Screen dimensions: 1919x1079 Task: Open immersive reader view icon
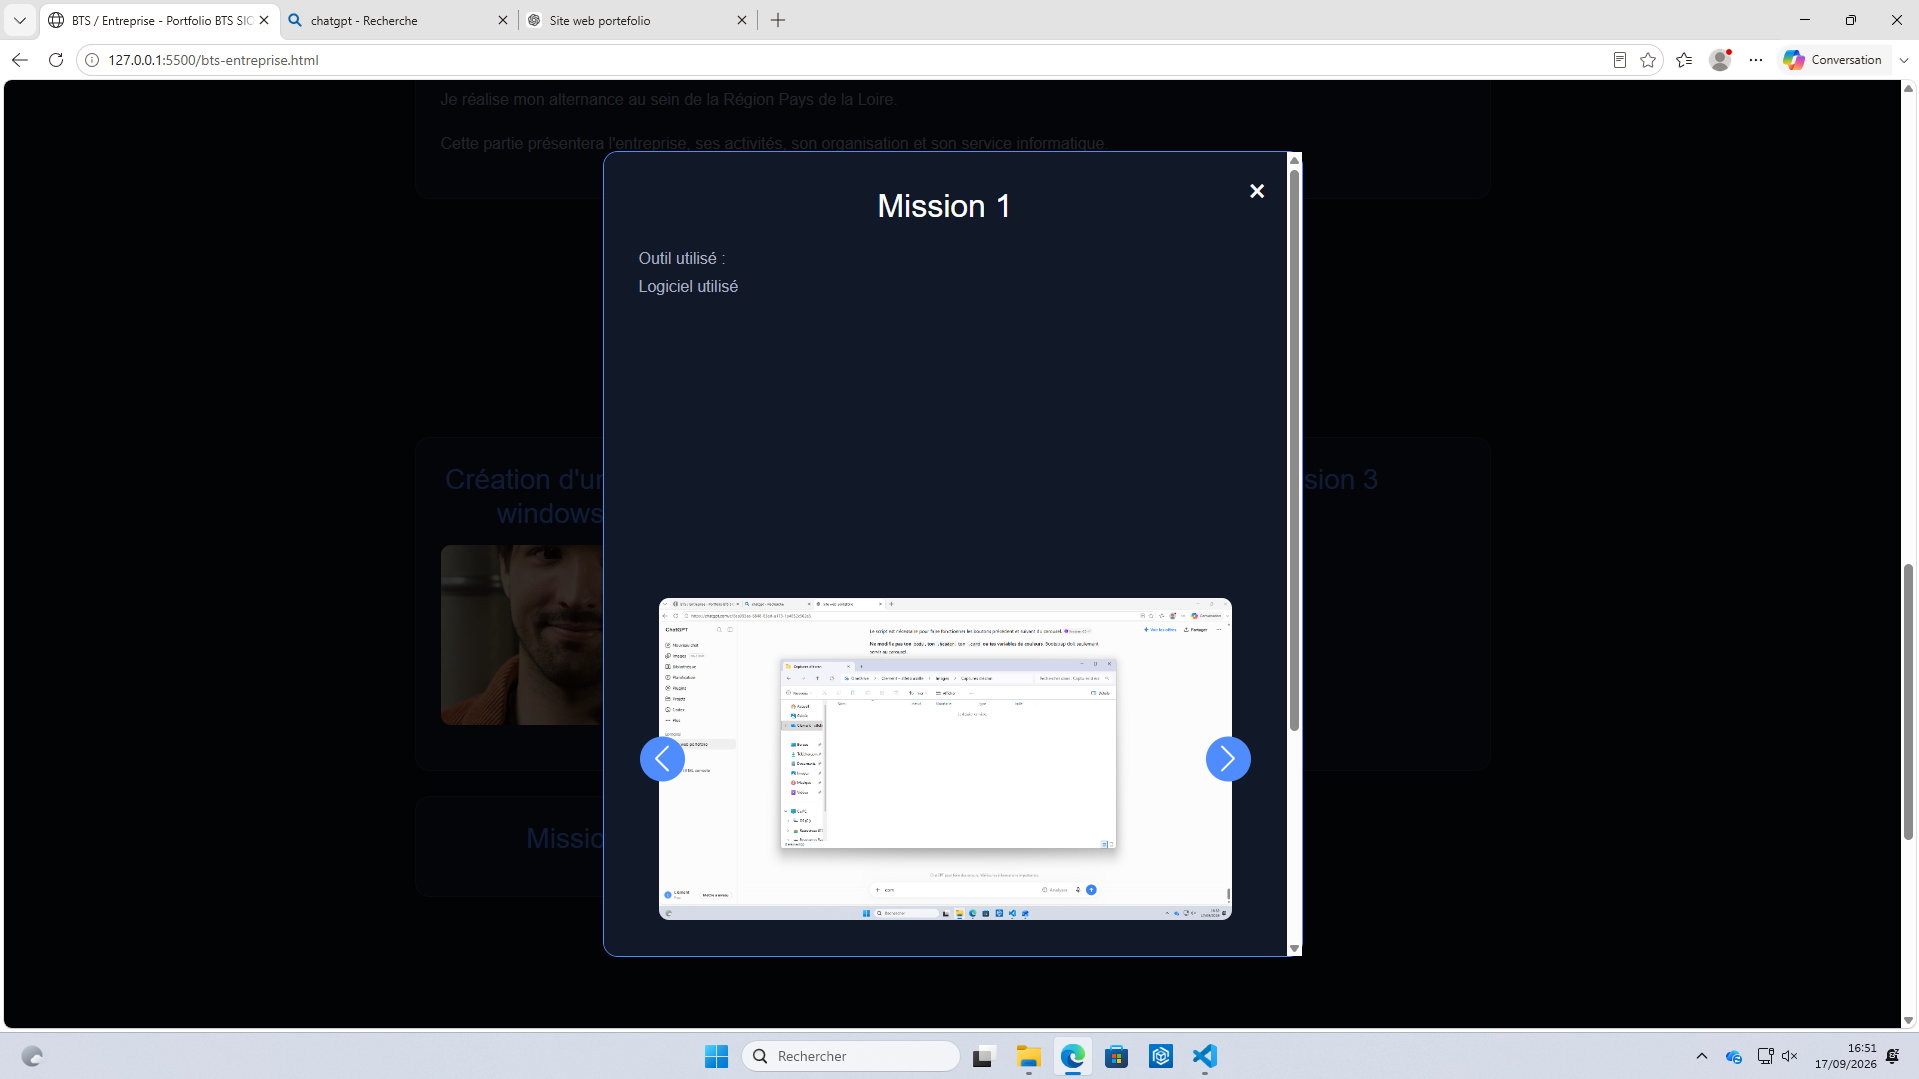1619,60
